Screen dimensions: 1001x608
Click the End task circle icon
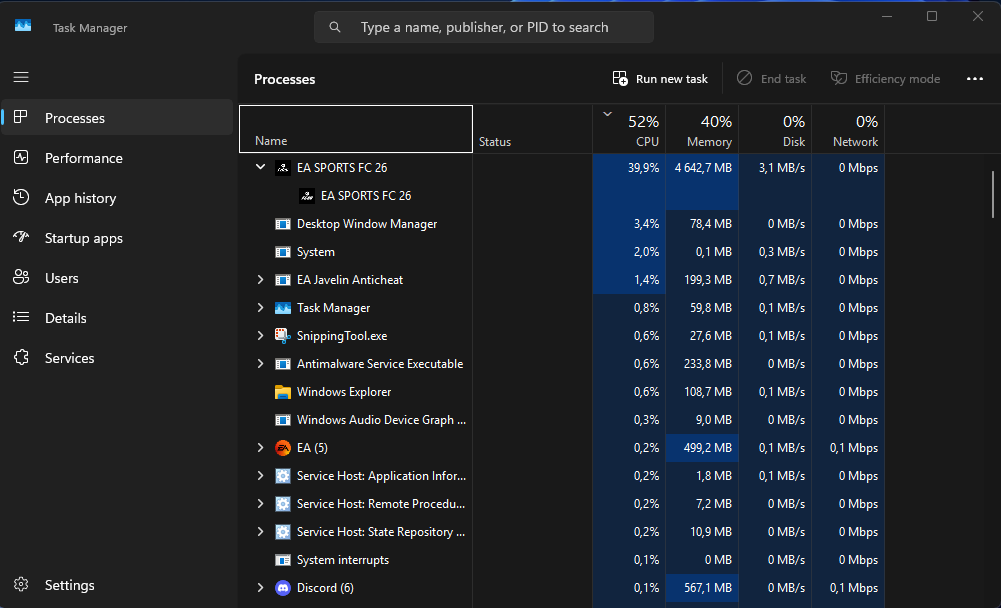[x=744, y=78]
